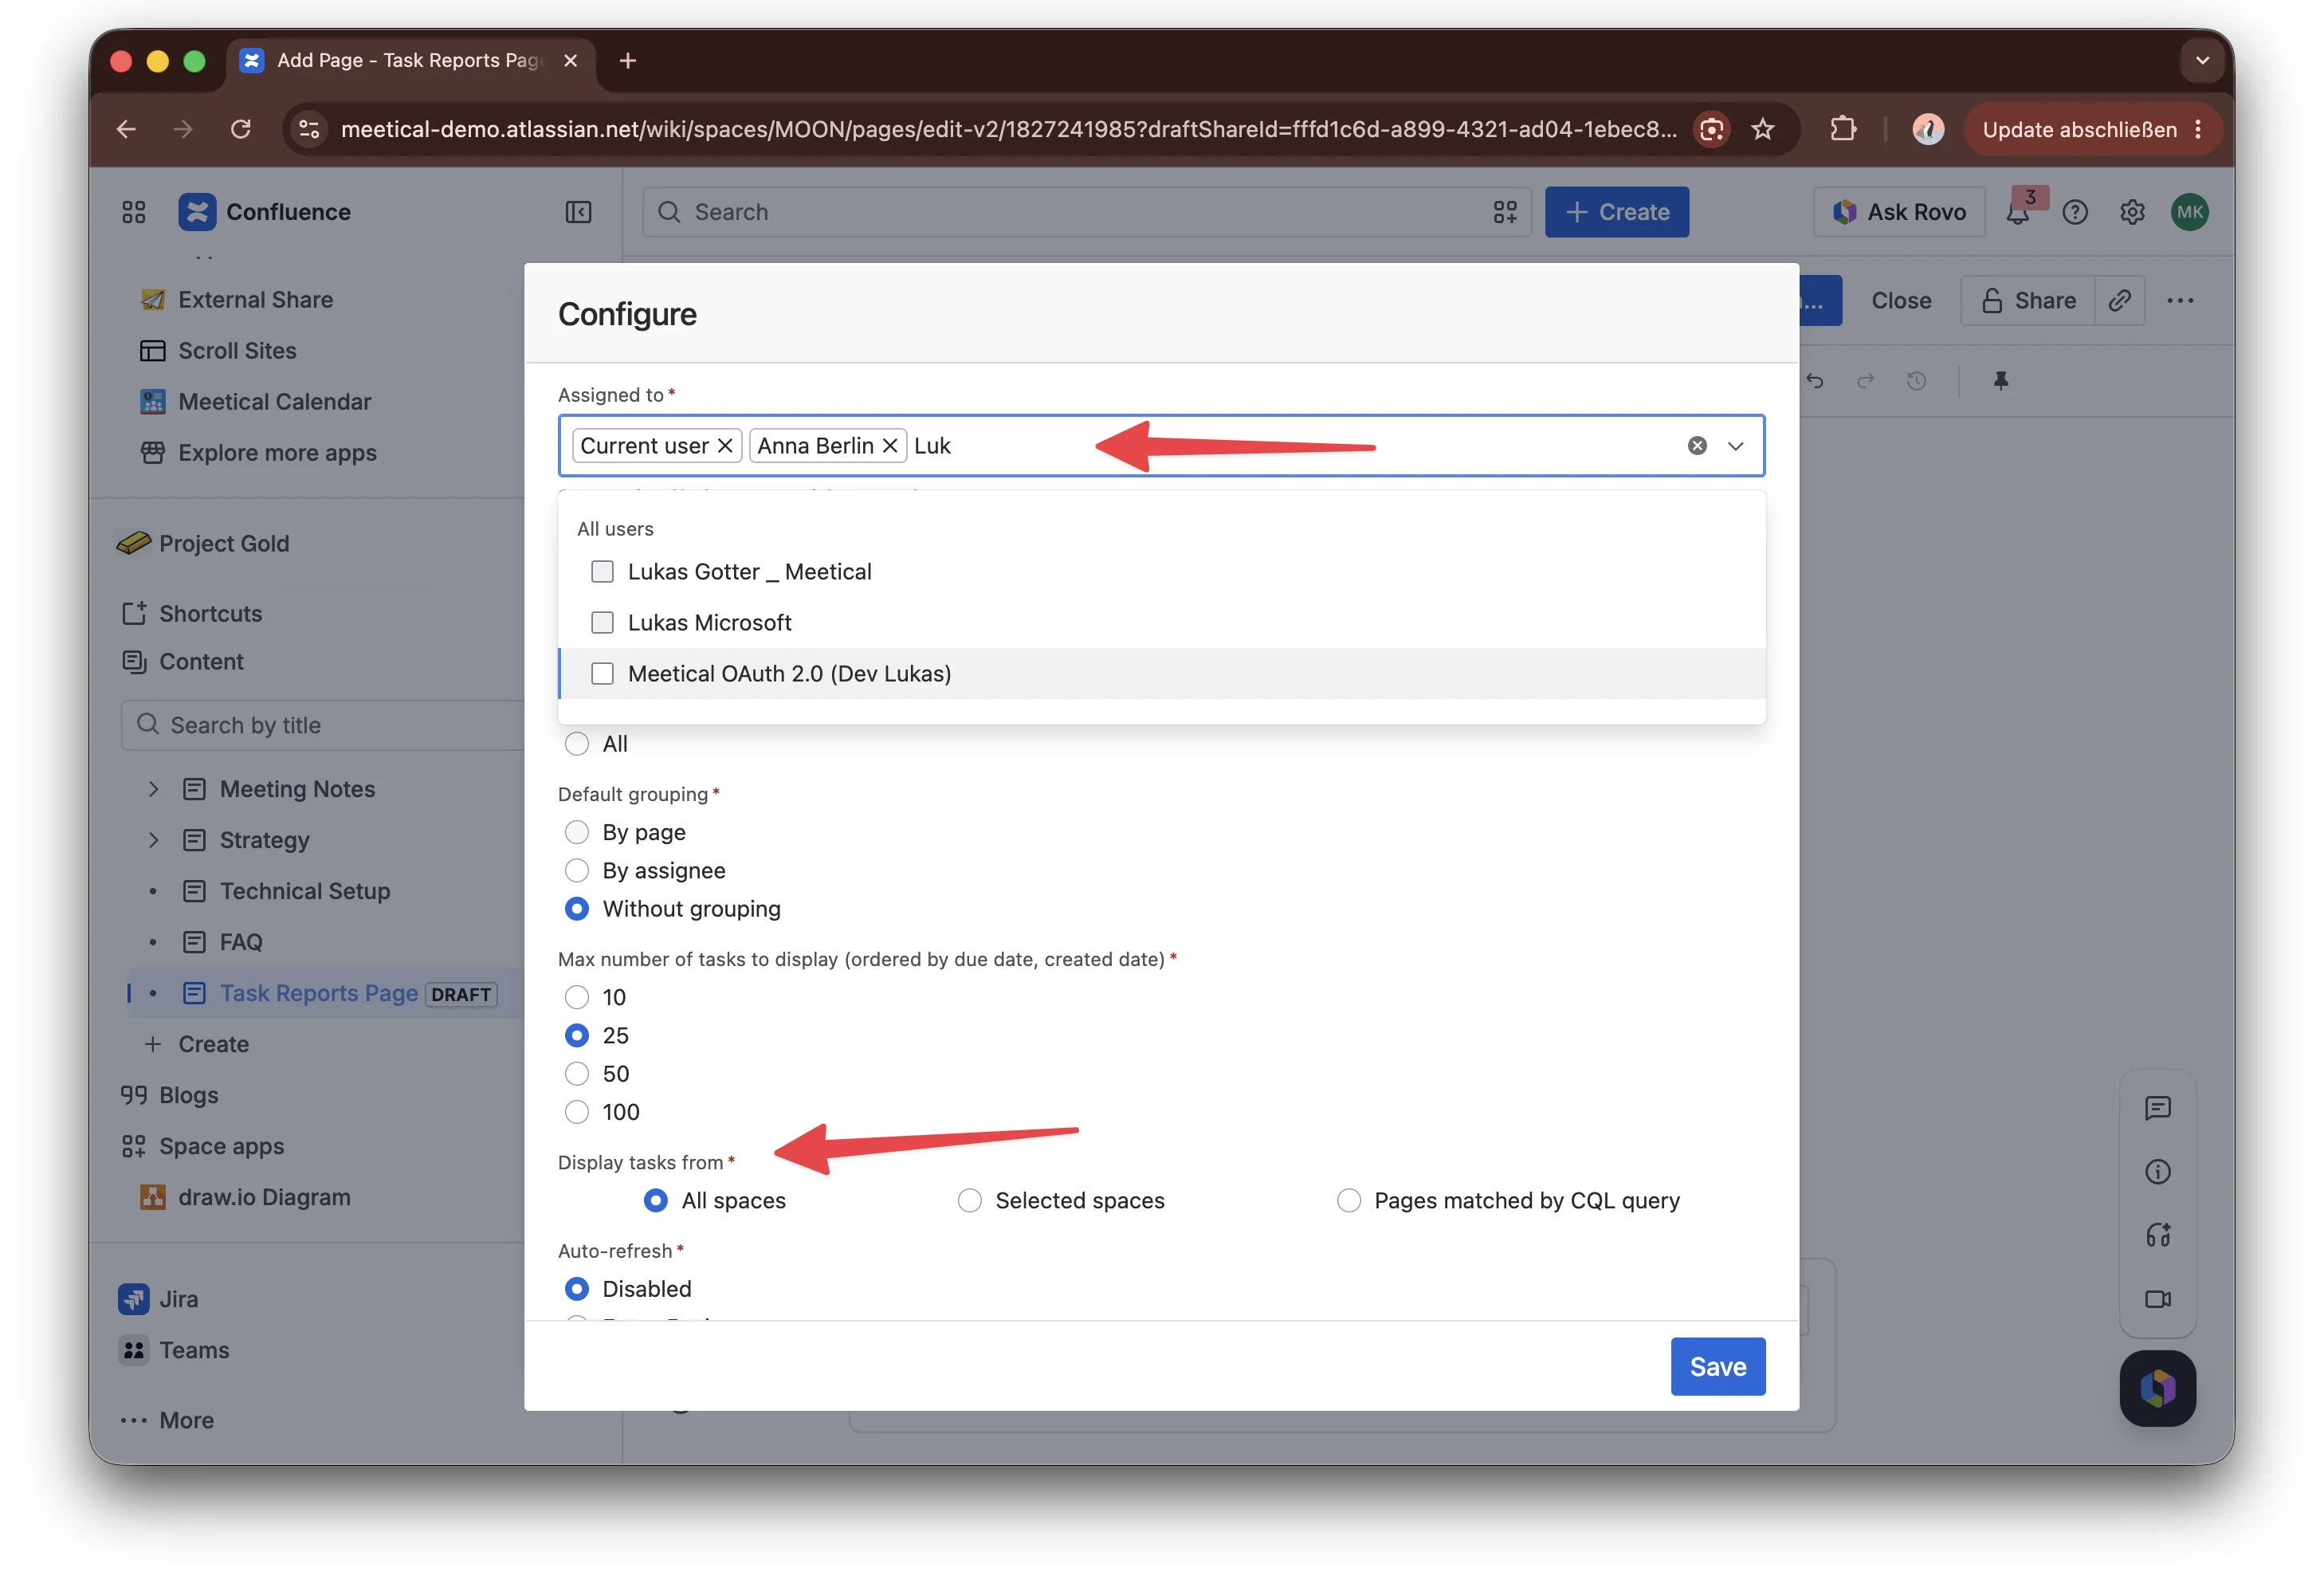Open the info details icon in right rail
The height and width of the screenshot is (1583, 2324).
[x=2157, y=1172]
